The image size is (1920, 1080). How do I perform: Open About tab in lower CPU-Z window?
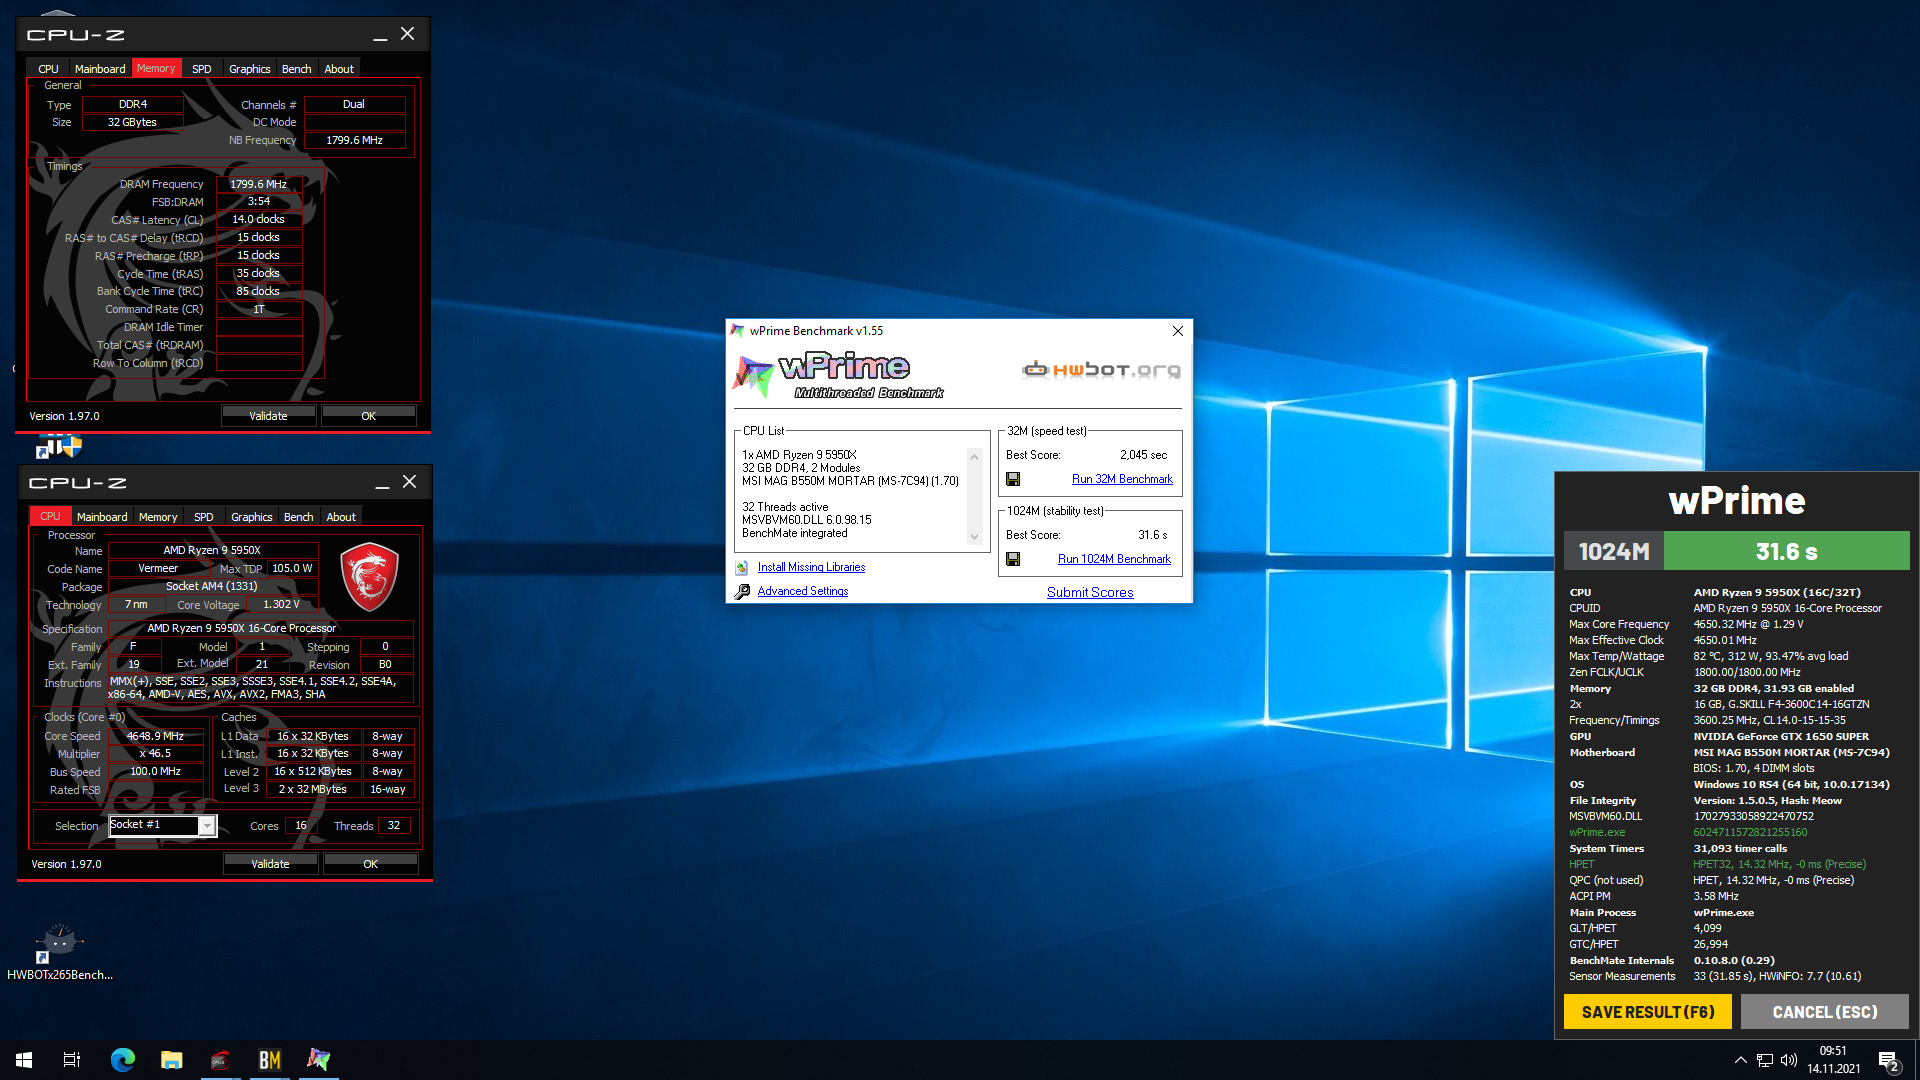click(341, 517)
